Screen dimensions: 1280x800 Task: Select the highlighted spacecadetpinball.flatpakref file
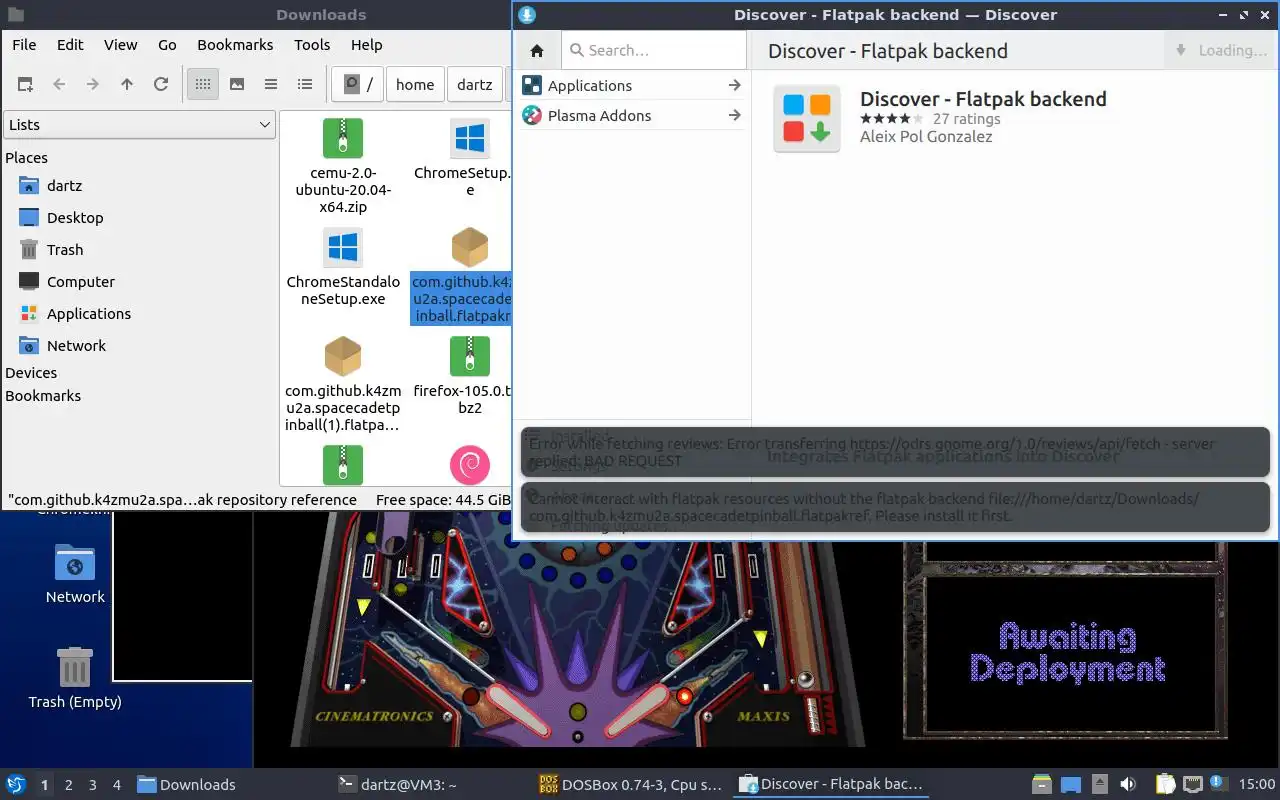(463, 275)
